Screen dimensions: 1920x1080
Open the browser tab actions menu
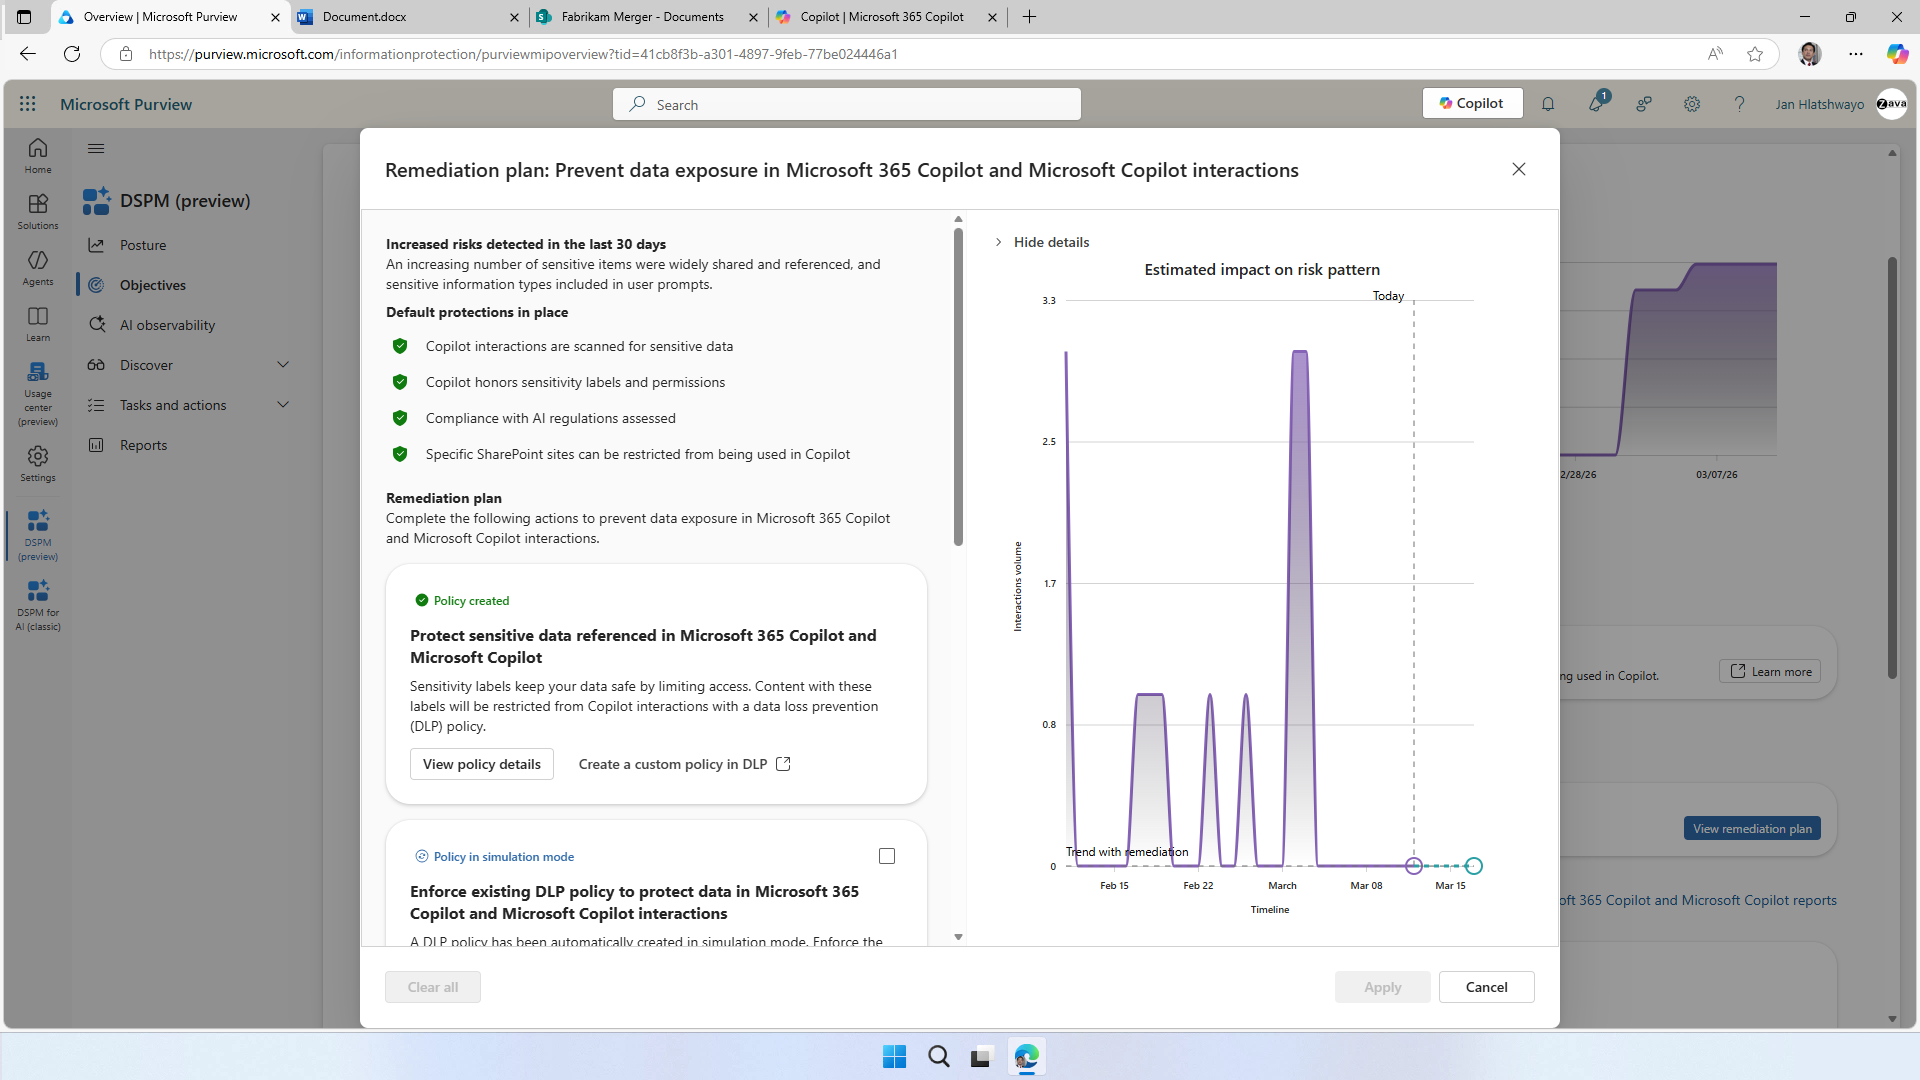point(24,17)
